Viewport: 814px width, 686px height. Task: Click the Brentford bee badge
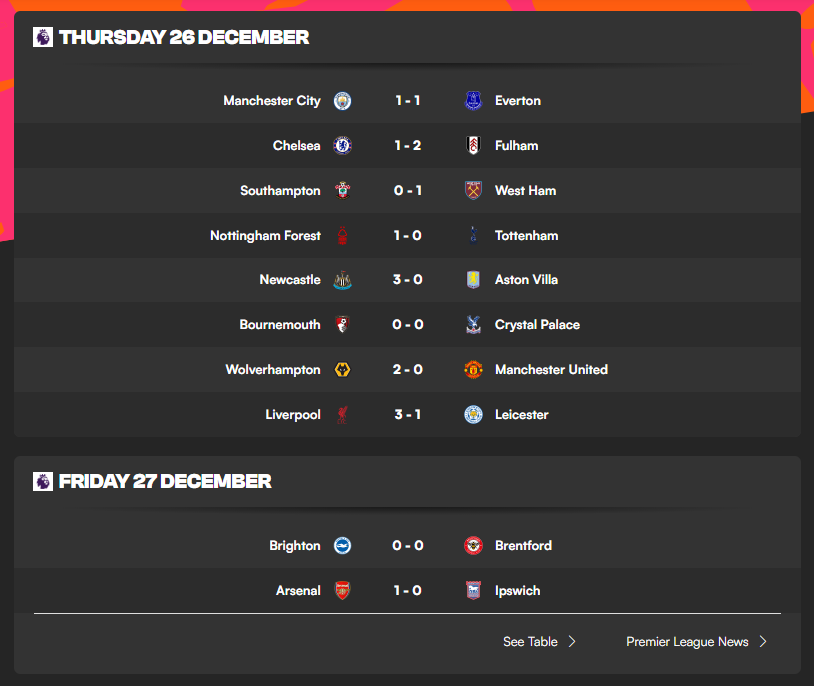click(473, 546)
